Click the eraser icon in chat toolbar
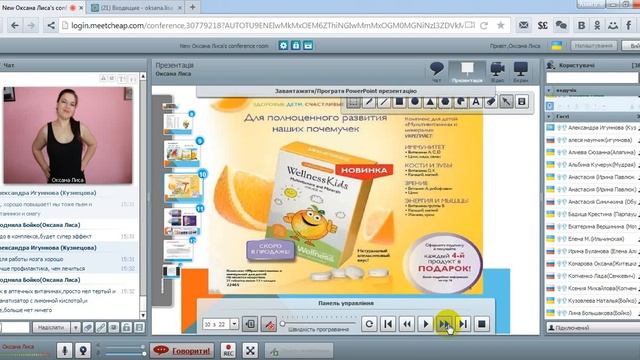Image resolution: width=640 pixels, height=360 pixels. (88, 327)
